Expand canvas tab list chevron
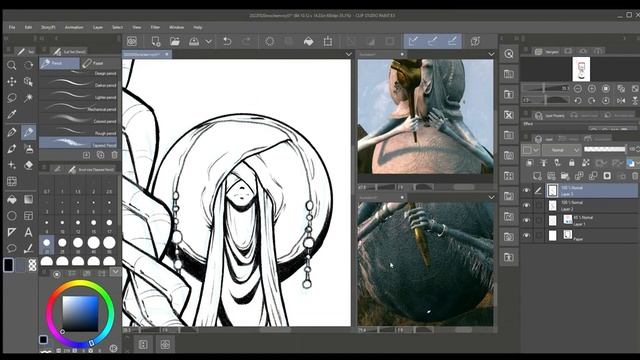The image size is (640, 360). [x=348, y=54]
